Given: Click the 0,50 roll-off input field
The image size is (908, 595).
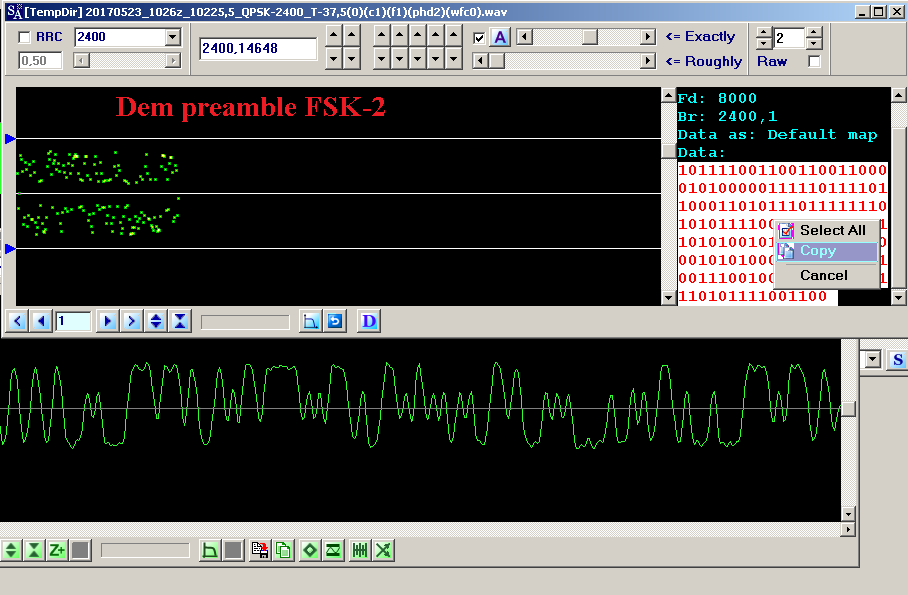Looking at the screenshot, I should pyautogui.click(x=40, y=60).
